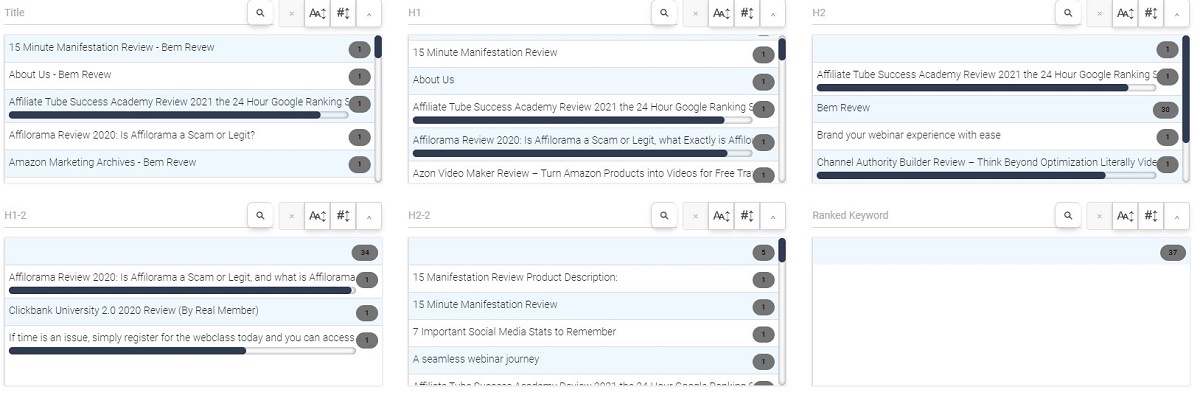The width and height of the screenshot is (1200, 395).
Task: Select 'About Us' row in H1 list
Action: pyautogui.click(x=594, y=81)
